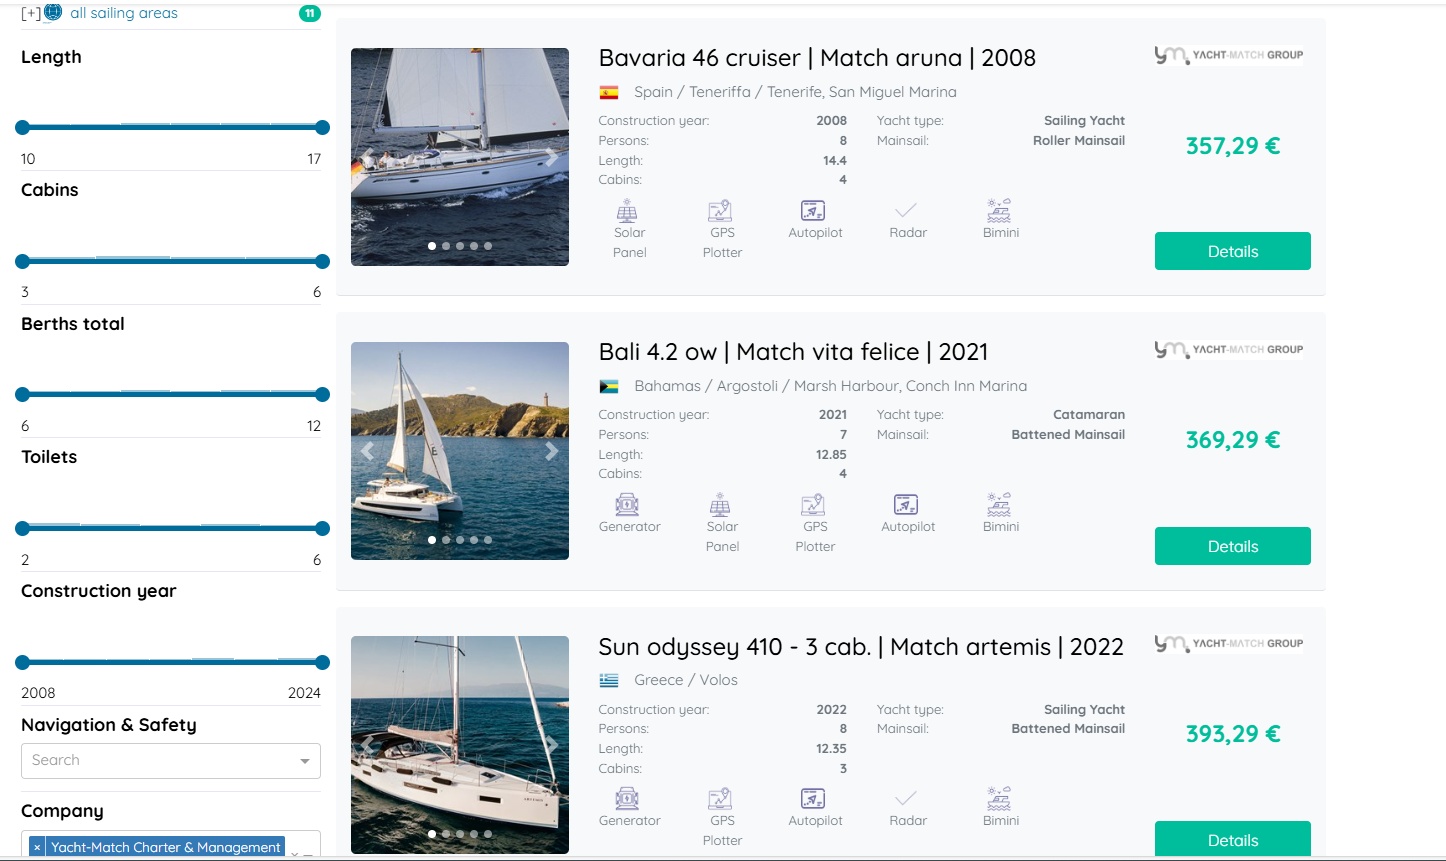Show next photo of the Bali 4.2 catamaran
This screenshot has height=861, width=1446.
point(551,451)
